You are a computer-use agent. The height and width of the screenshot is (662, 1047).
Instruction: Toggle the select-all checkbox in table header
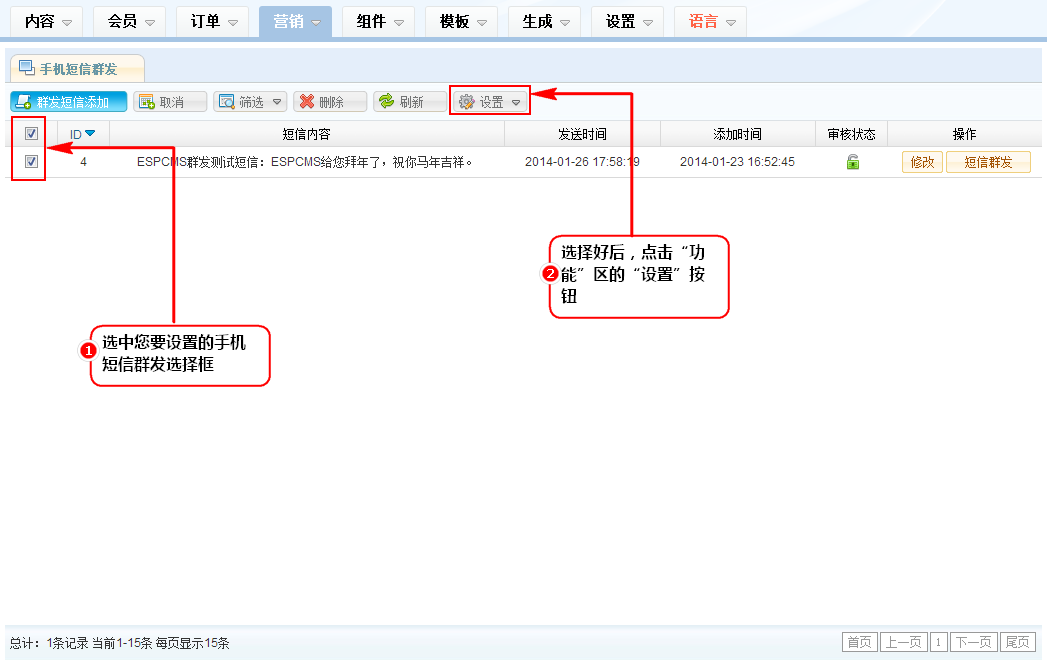point(31,133)
